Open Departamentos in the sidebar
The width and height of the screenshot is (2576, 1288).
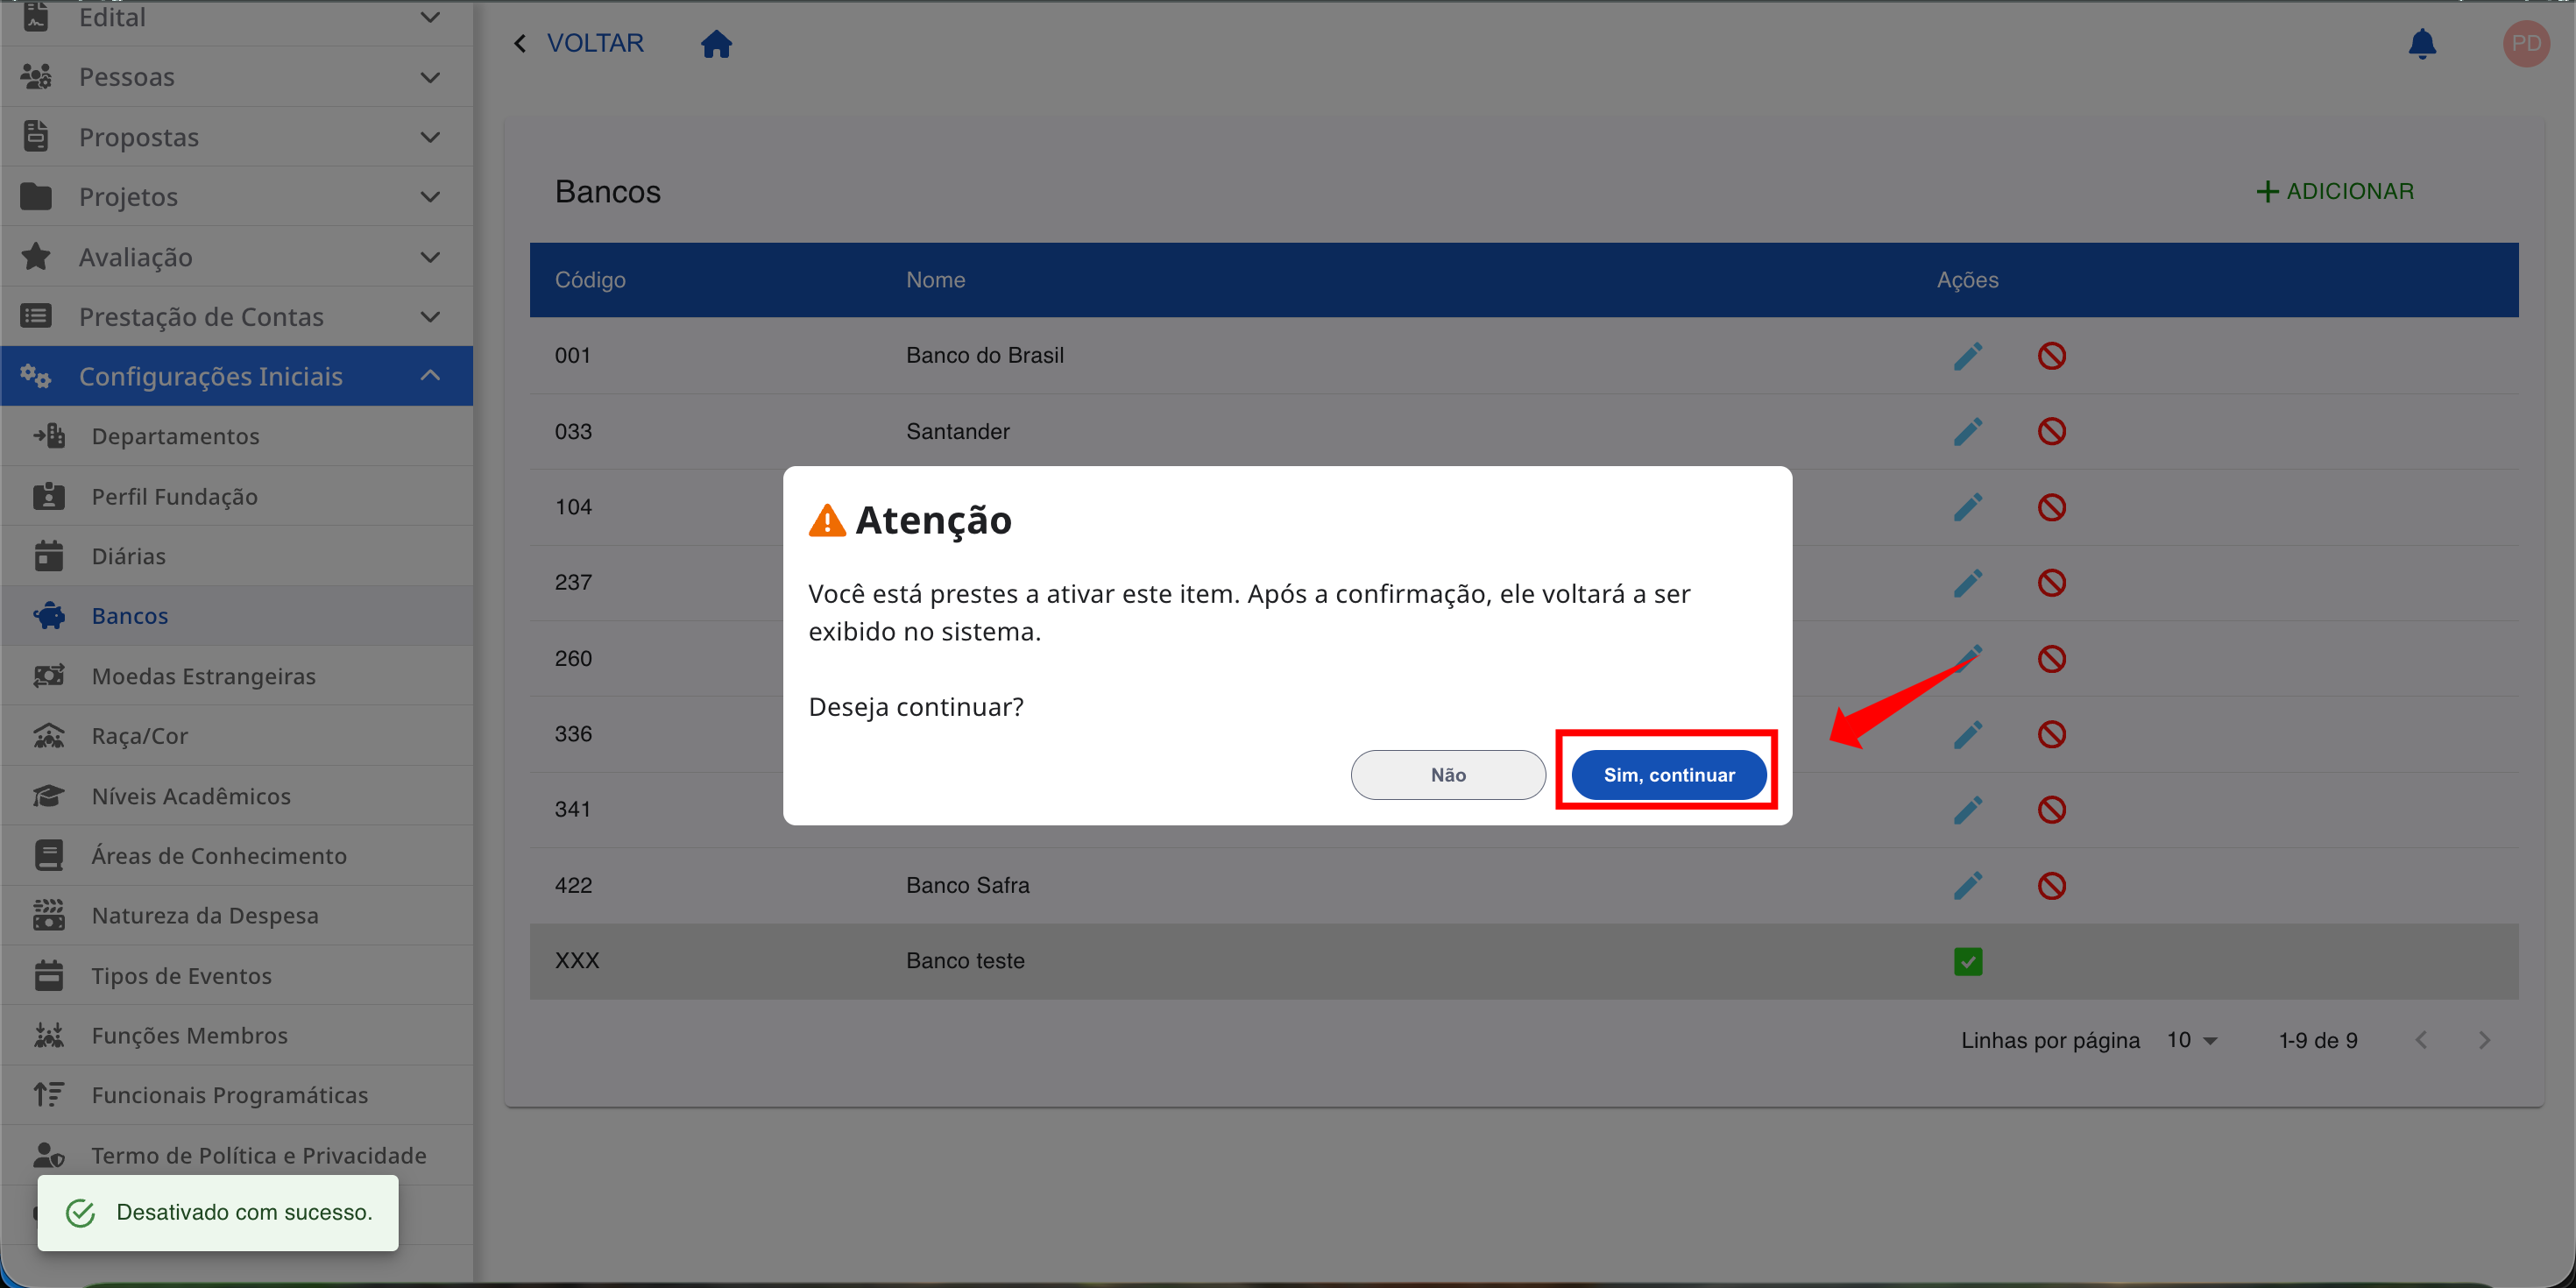pyautogui.click(x=237, y=436)
